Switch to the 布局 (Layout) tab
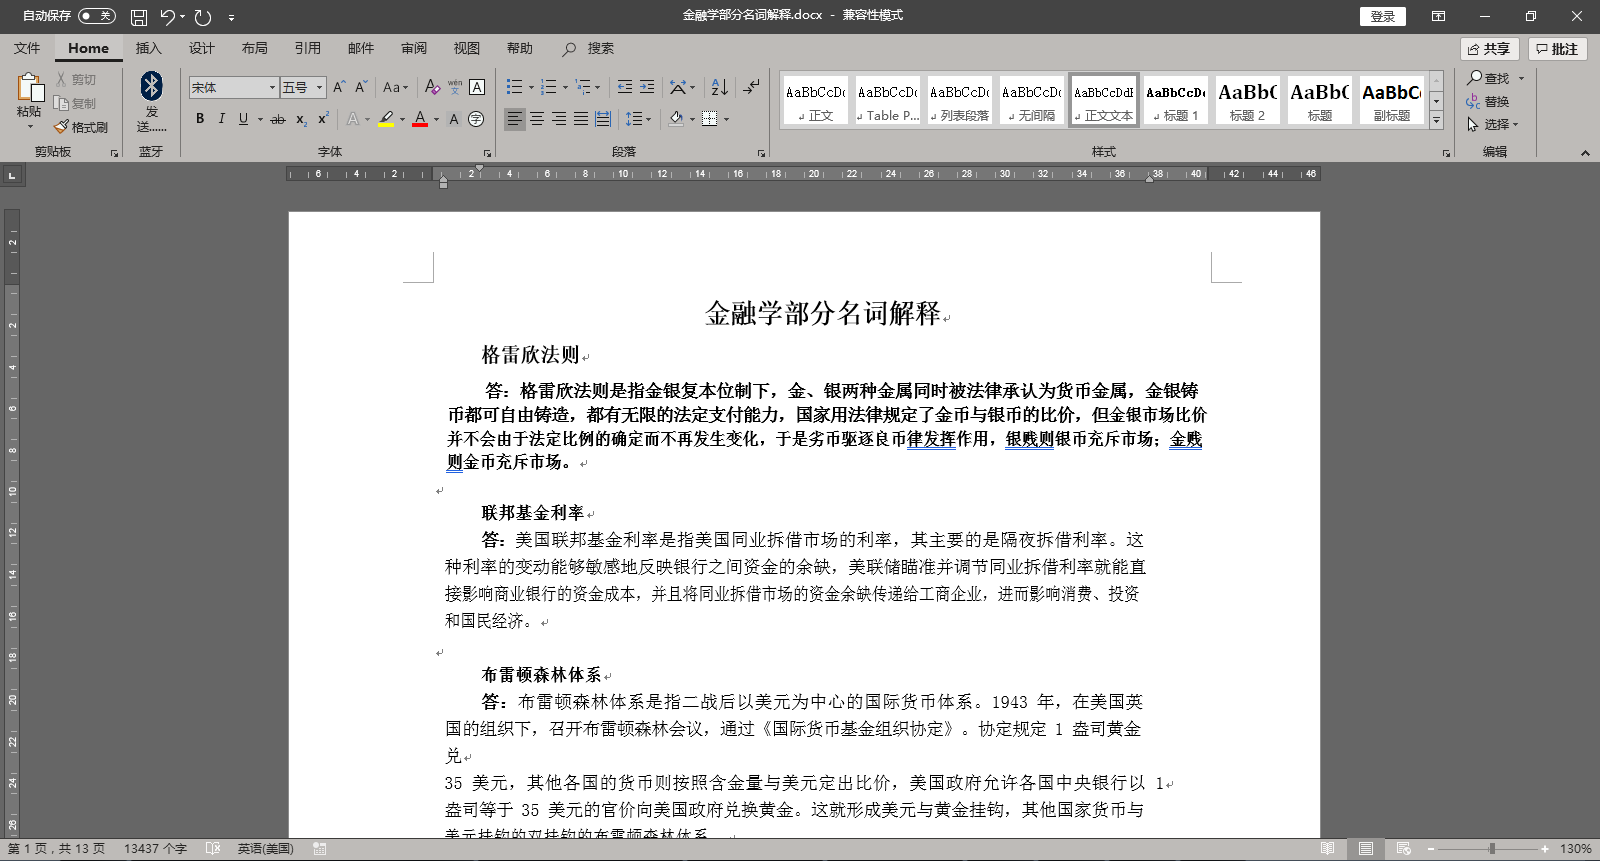Image resolution: width=1600 pixels, height=861 pixels. (255, 48)
